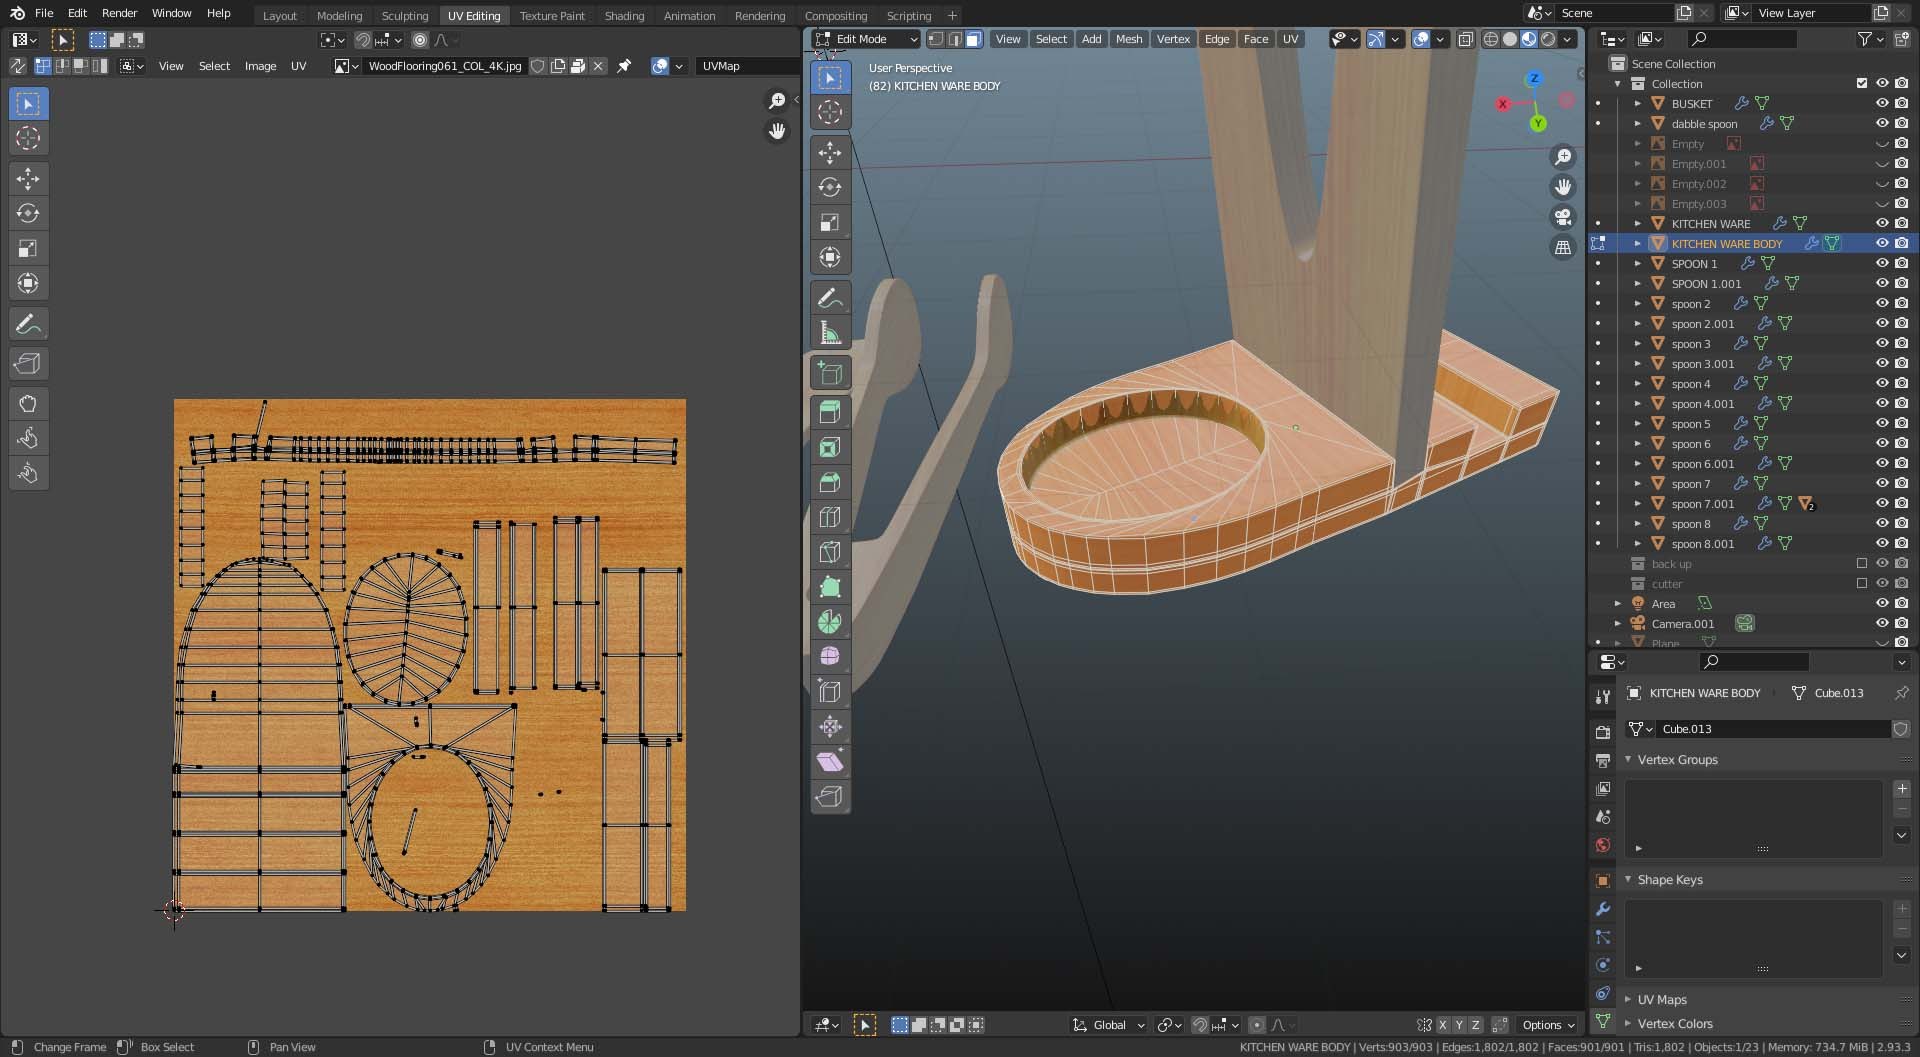Switch to the Shading workspace tab

624,15
